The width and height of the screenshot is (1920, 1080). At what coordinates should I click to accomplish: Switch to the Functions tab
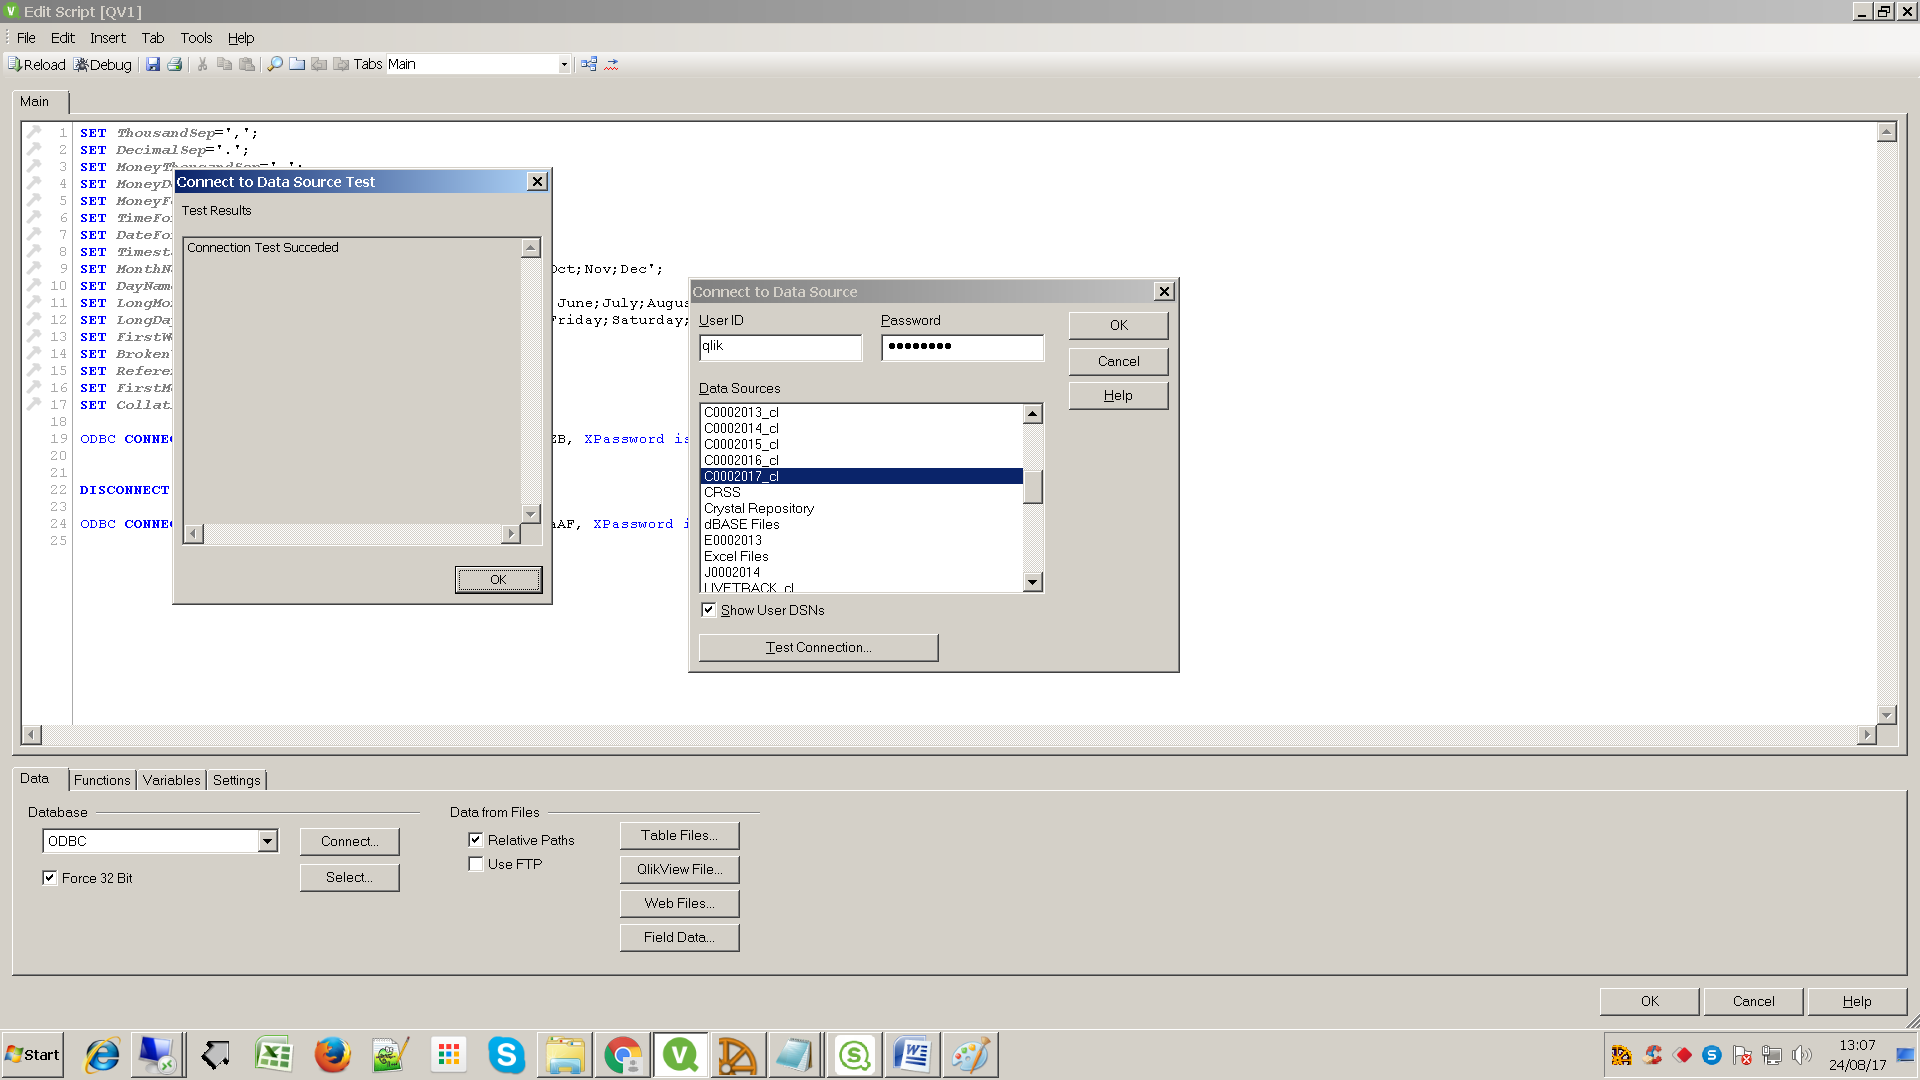(102, 780)
